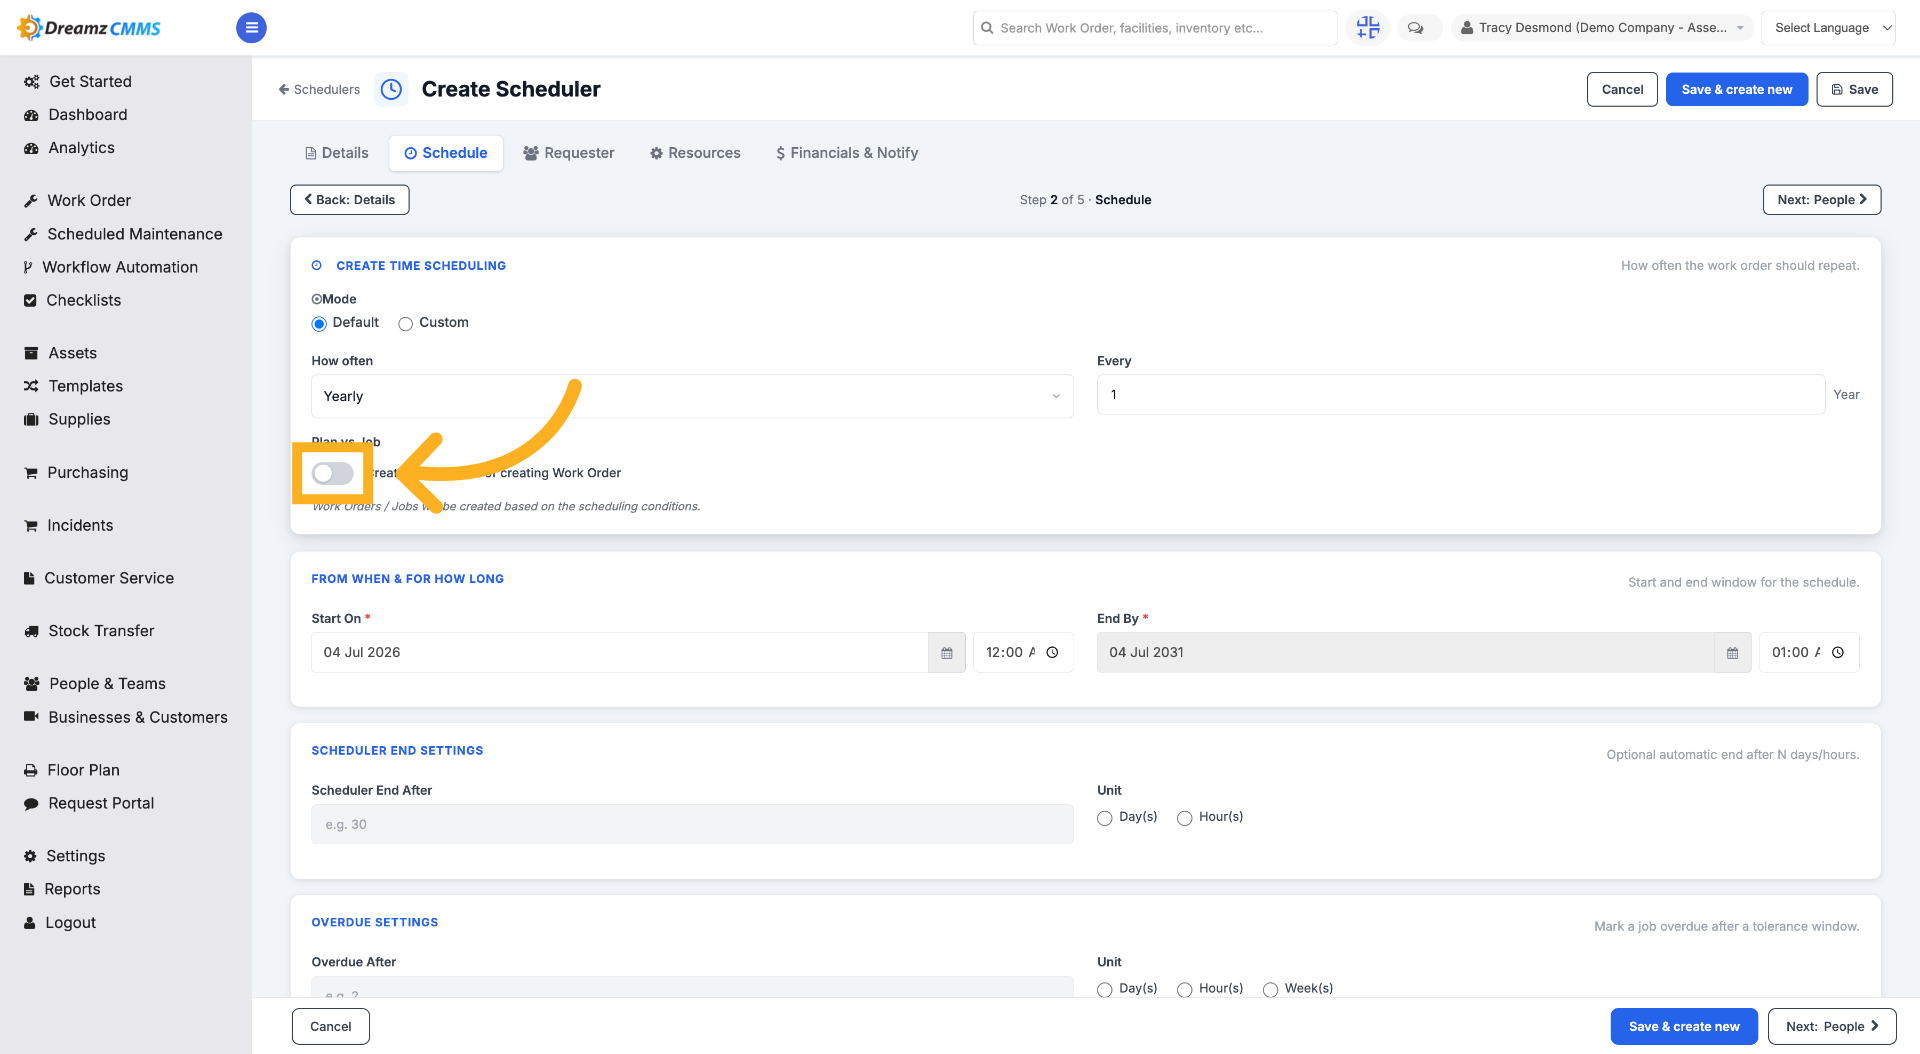
Task: Click bottom Save & create new button
Action: click(1684, 1026)
